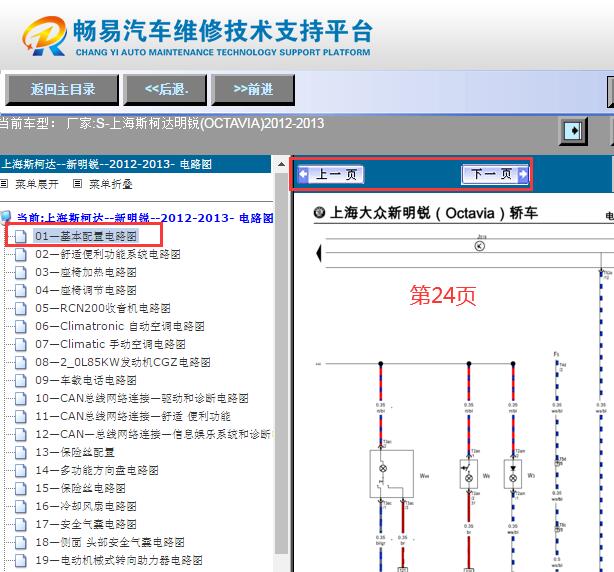Open 12—CAN—总线网络连接—信息娱乐系统和诊断

[153, 434]
